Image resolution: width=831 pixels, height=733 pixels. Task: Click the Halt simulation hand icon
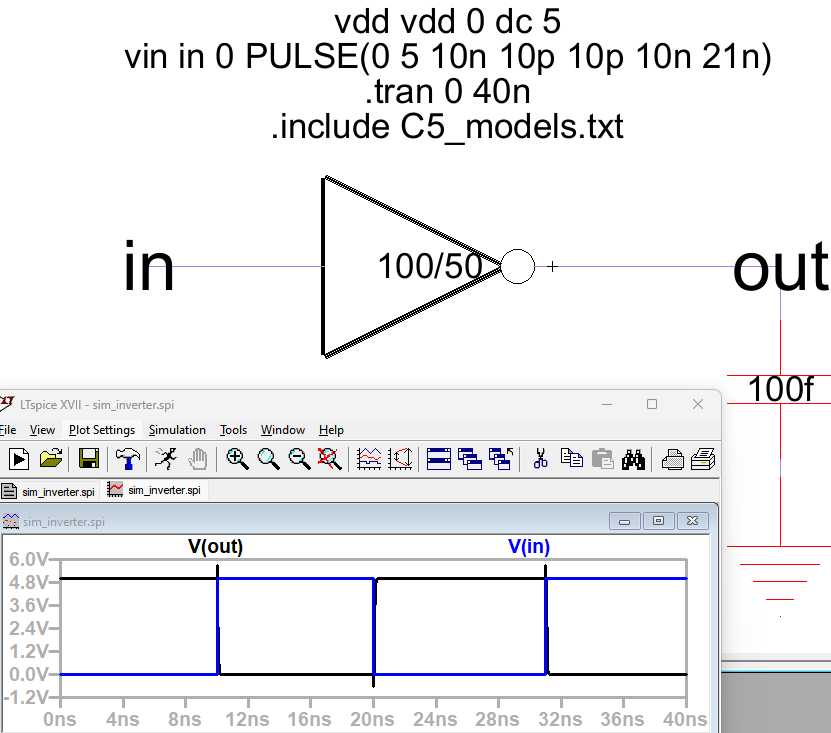point(199,459)
